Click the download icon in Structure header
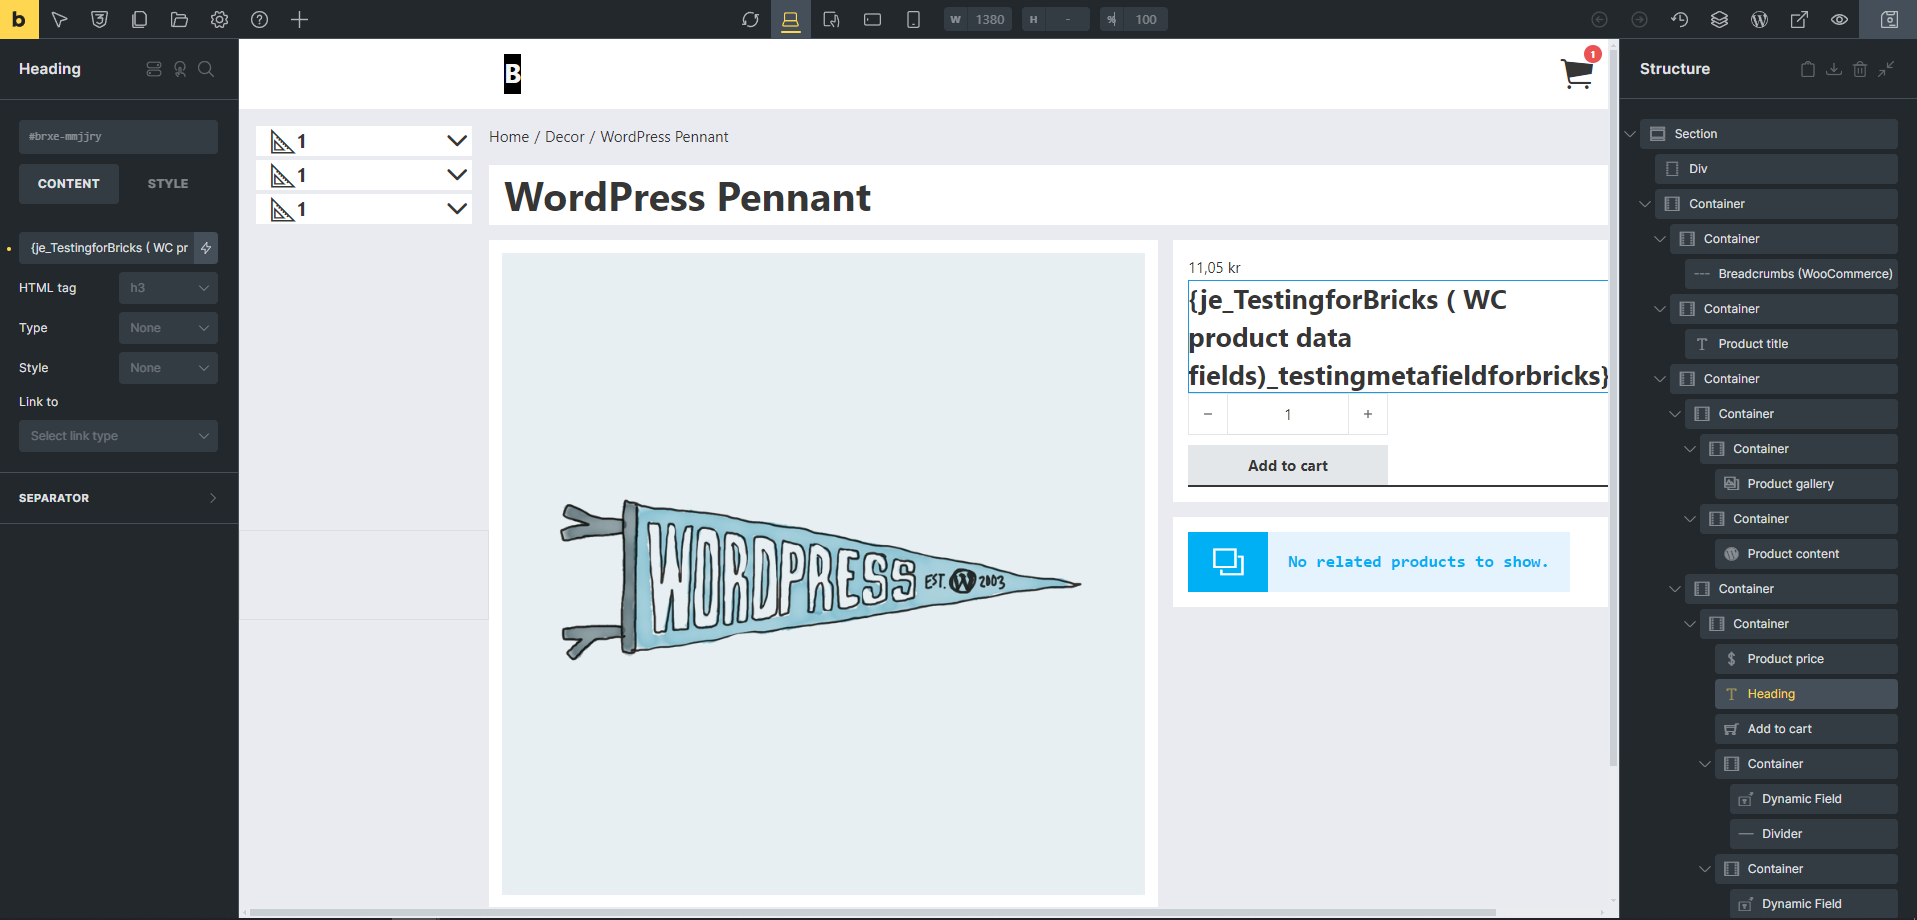Image resolution: width=1917 pixels, height=920 pixels. pos(1834,69)
